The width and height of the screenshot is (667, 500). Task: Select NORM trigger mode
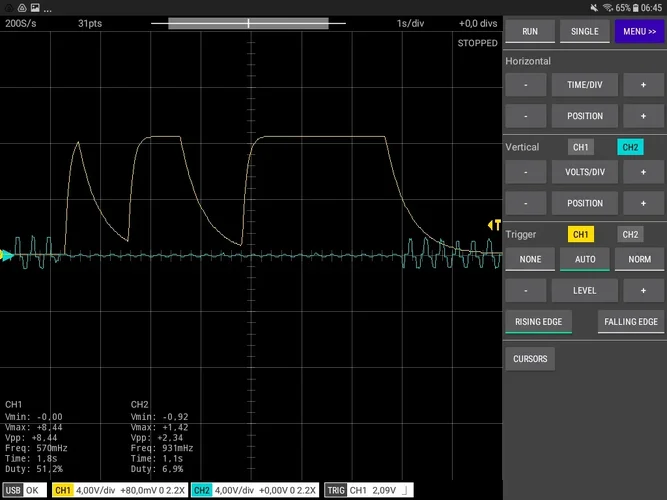(639, 260)
